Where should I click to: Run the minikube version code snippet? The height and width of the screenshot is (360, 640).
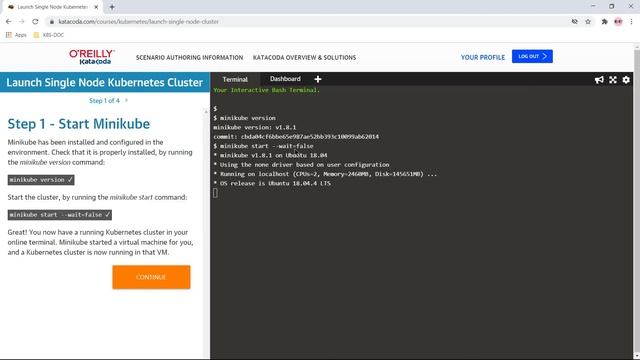tap(41, 180)
